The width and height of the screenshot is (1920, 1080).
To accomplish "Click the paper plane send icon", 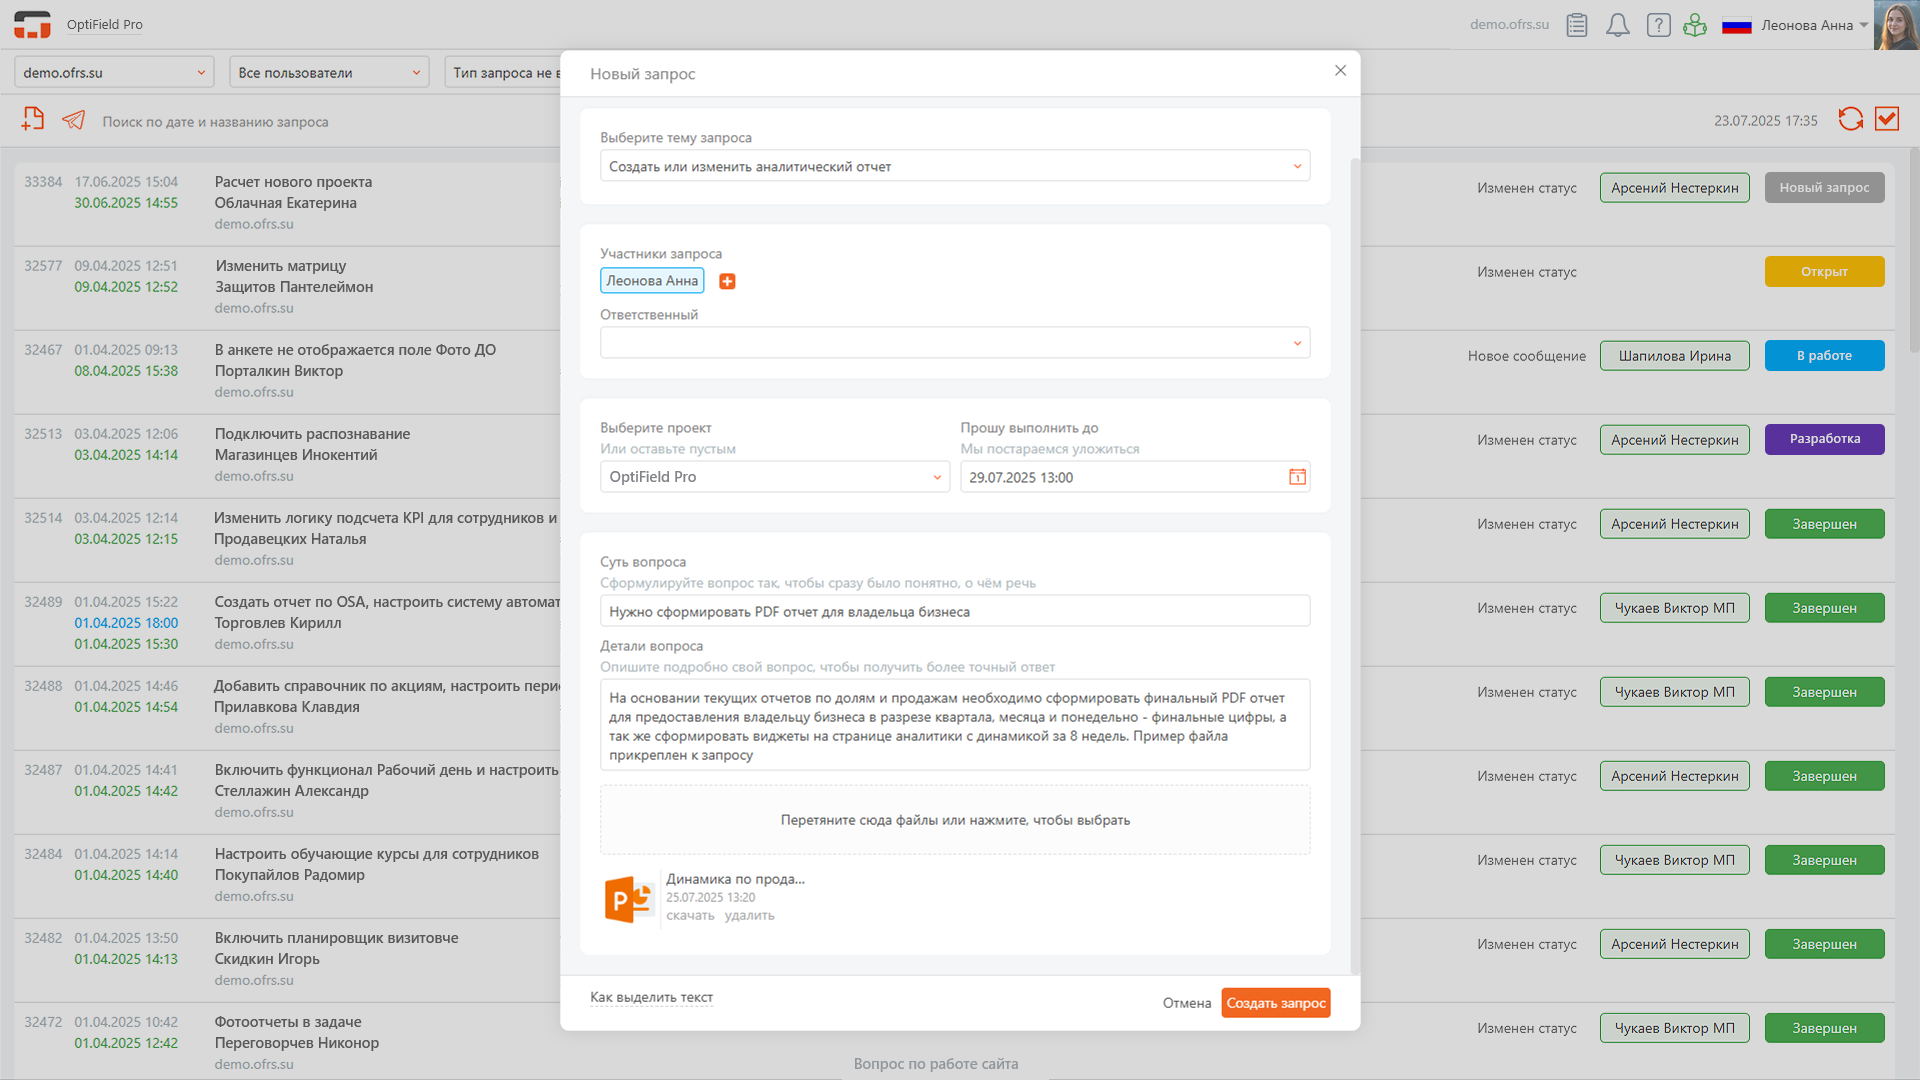I will pos(73,120).
